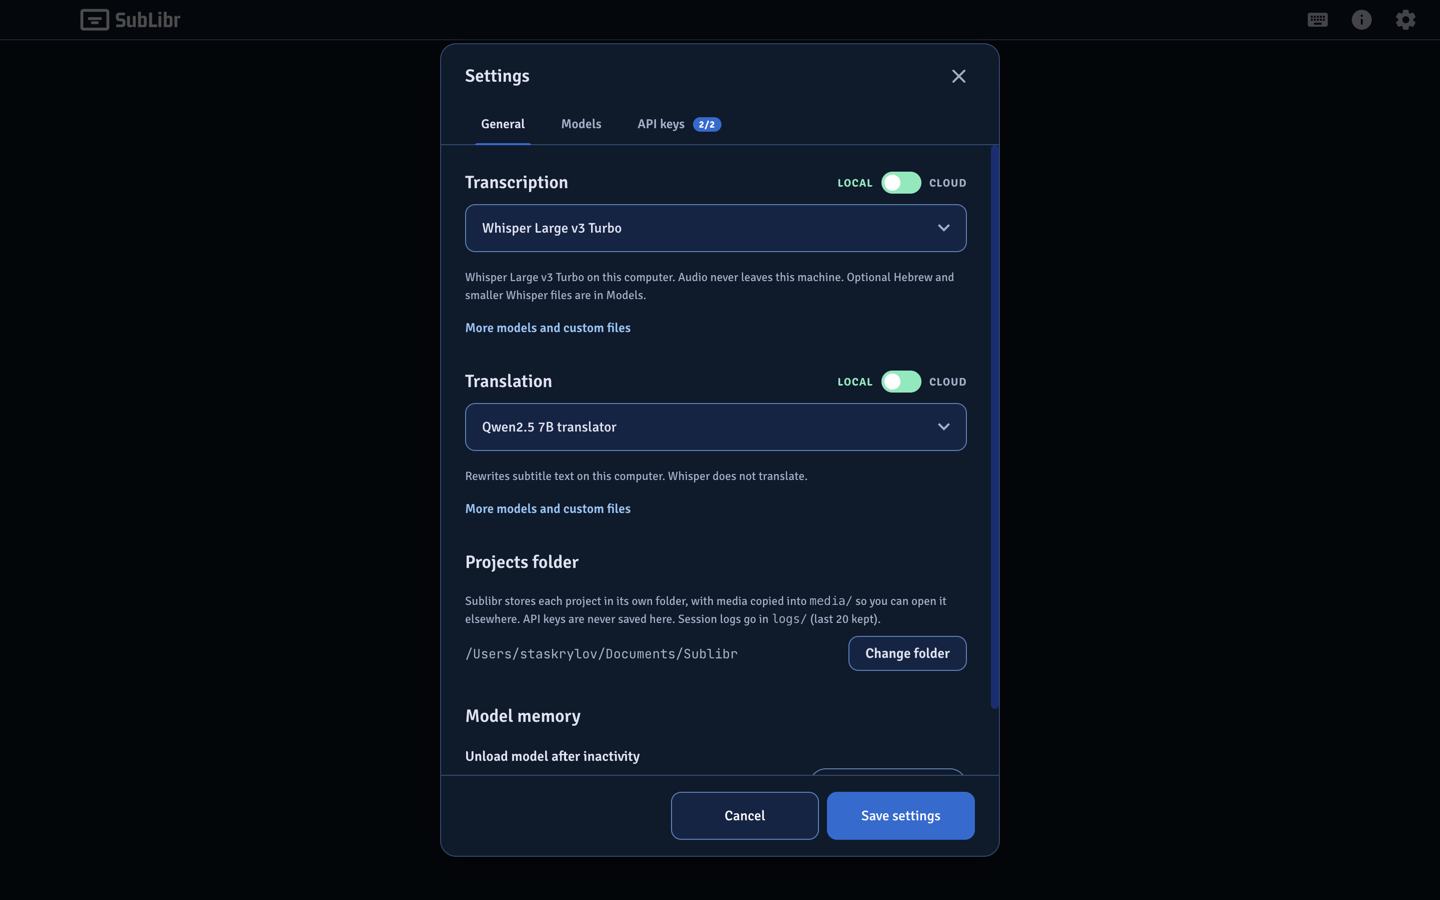Open the Whisper Large v3 Turbo dropdown
This screenshot has height=900, width=1440.
point(715,228)
